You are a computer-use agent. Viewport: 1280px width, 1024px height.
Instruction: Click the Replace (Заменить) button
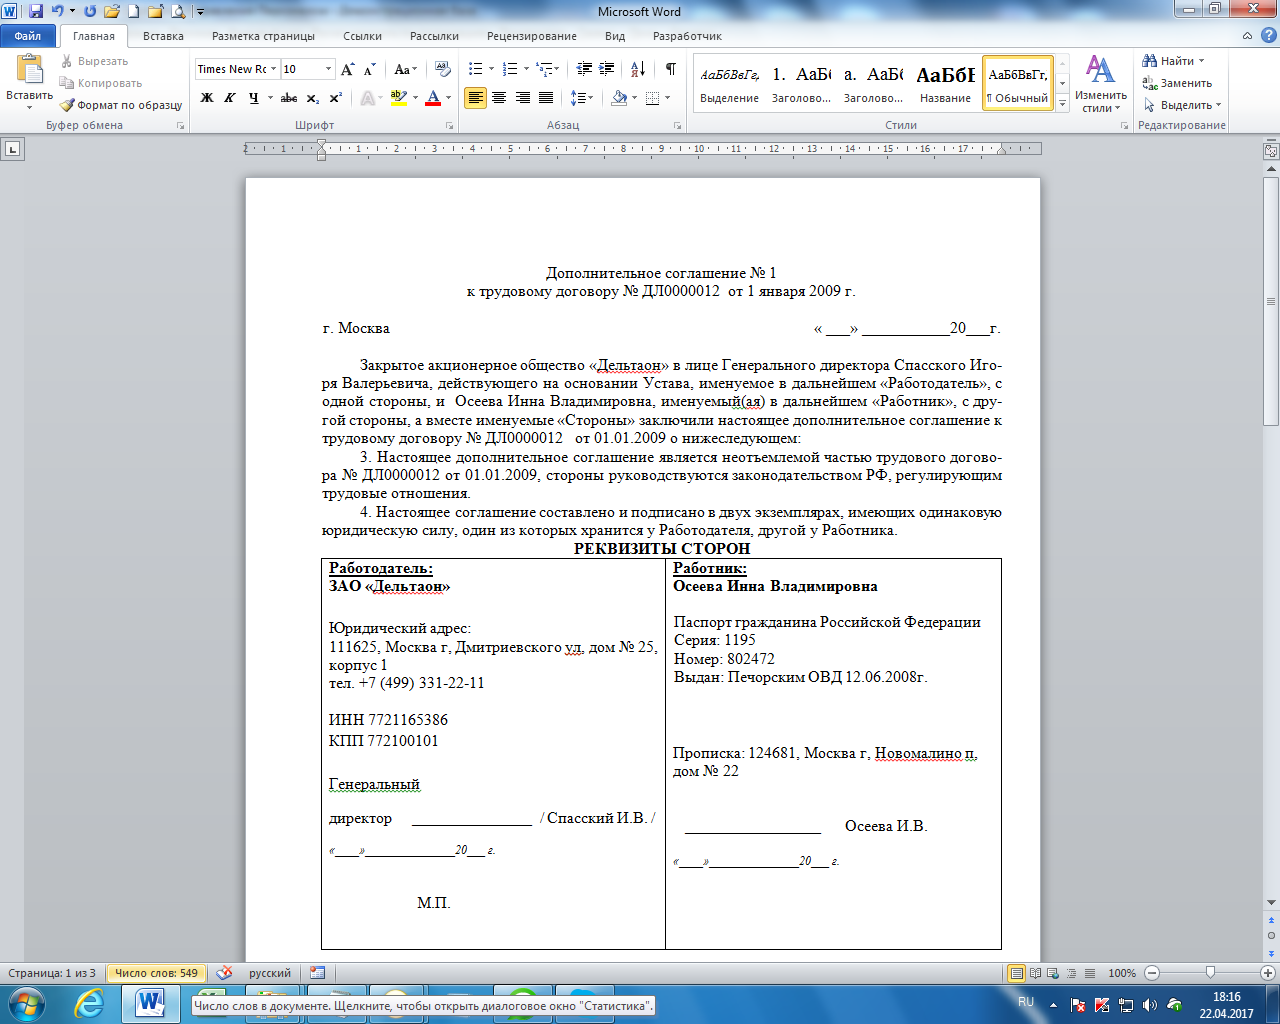click(1177, 83)
